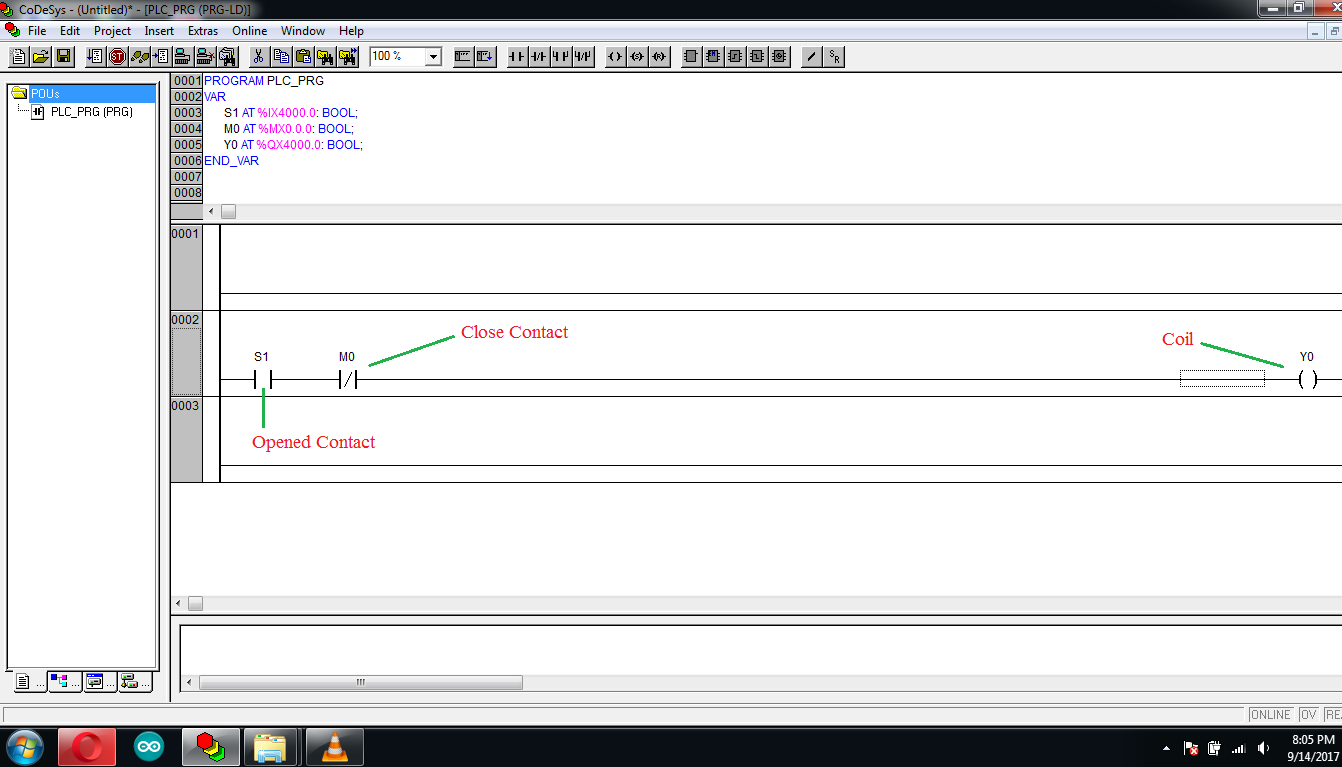Select the POUs folder in the tree
Viewport: 1342px width, 767px height.
tap(45, 94)
